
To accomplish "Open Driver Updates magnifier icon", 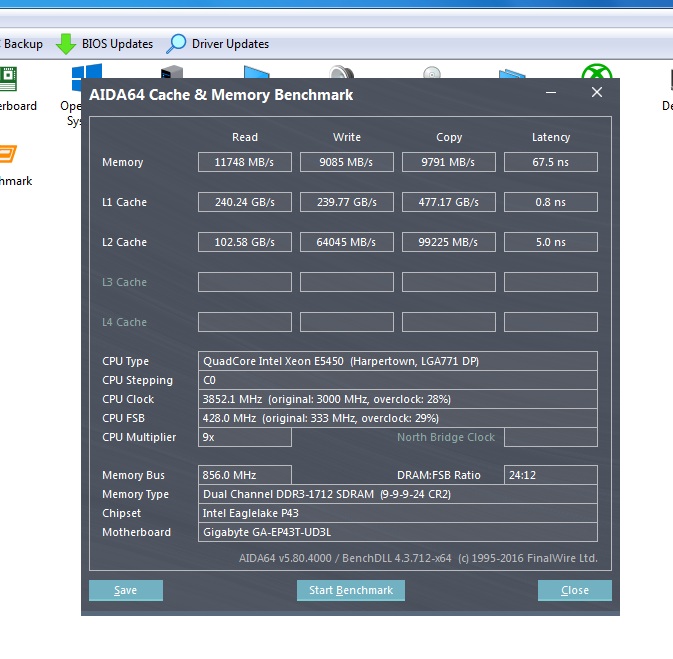I will [x=176, y=44].
